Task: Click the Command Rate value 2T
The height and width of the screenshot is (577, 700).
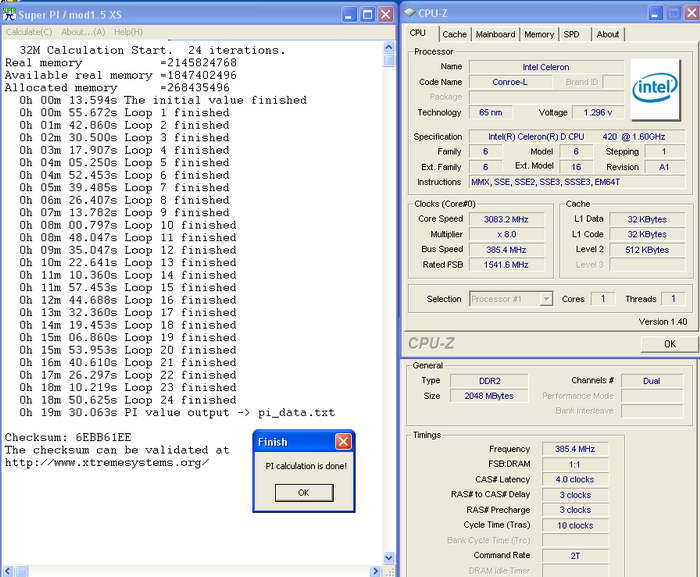Action: (x=575, y=556)
